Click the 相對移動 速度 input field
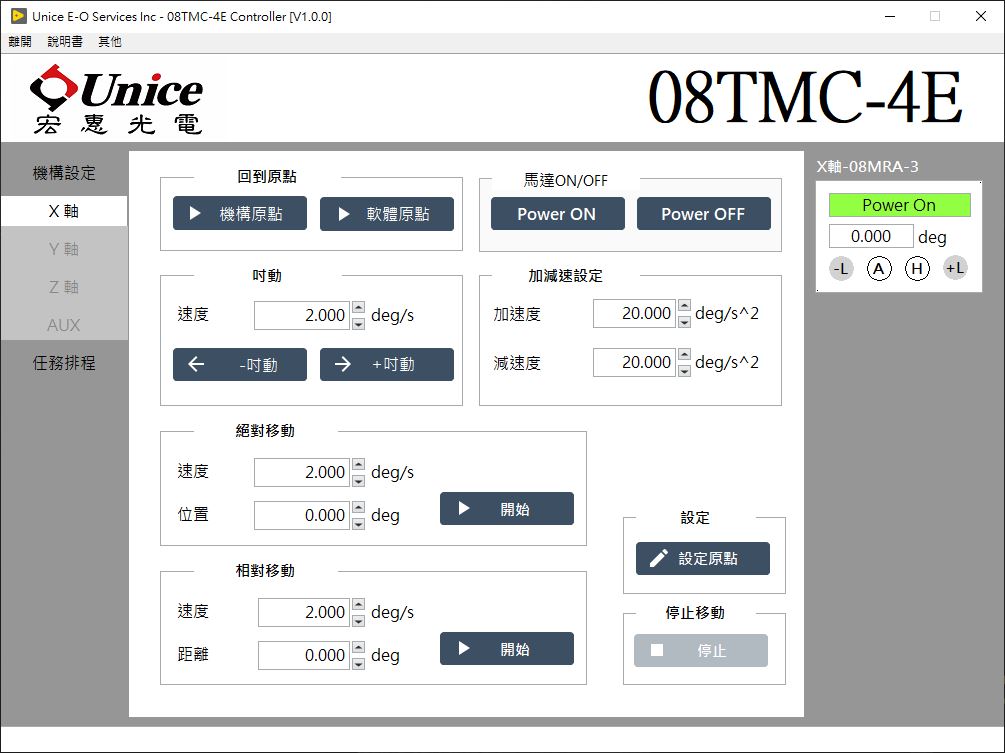The height and width of the screenshot is (753, 1005). (304, 612)
